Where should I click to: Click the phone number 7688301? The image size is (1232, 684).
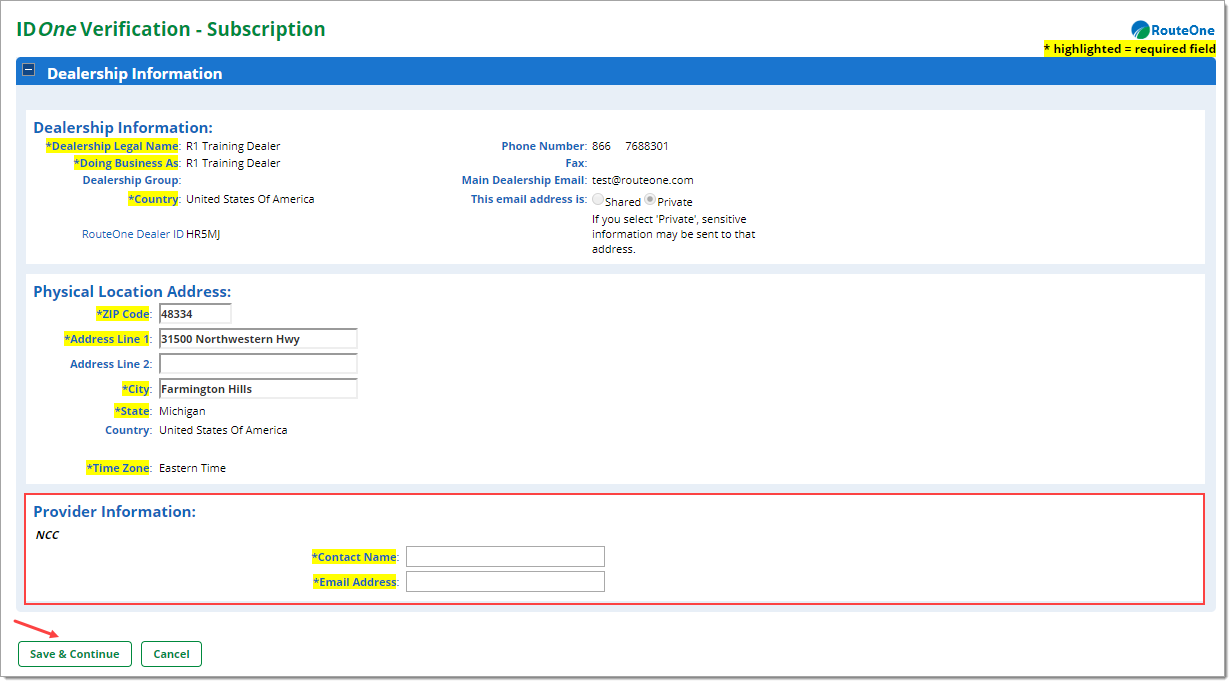647,146
